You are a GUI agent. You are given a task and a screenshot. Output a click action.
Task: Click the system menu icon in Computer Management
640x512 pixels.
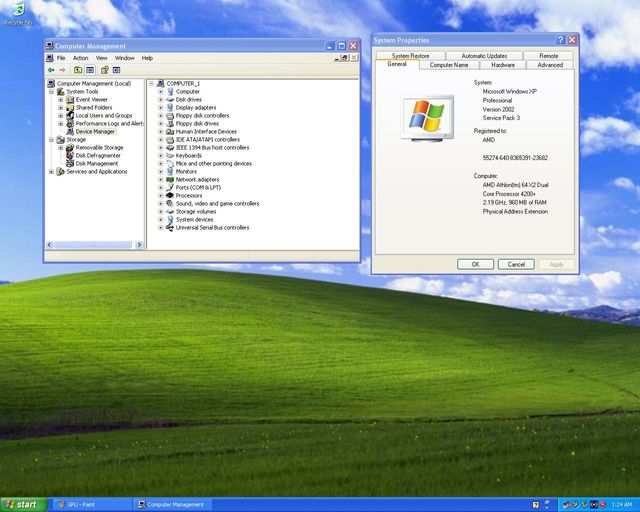(x=50, y=46)
